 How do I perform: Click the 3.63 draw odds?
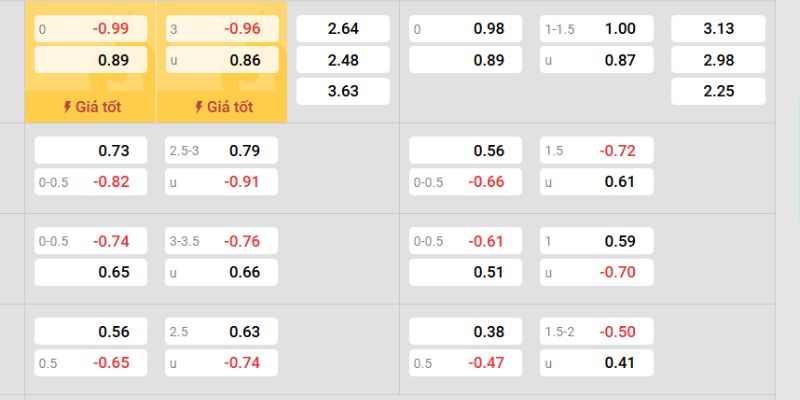[343, 91]
